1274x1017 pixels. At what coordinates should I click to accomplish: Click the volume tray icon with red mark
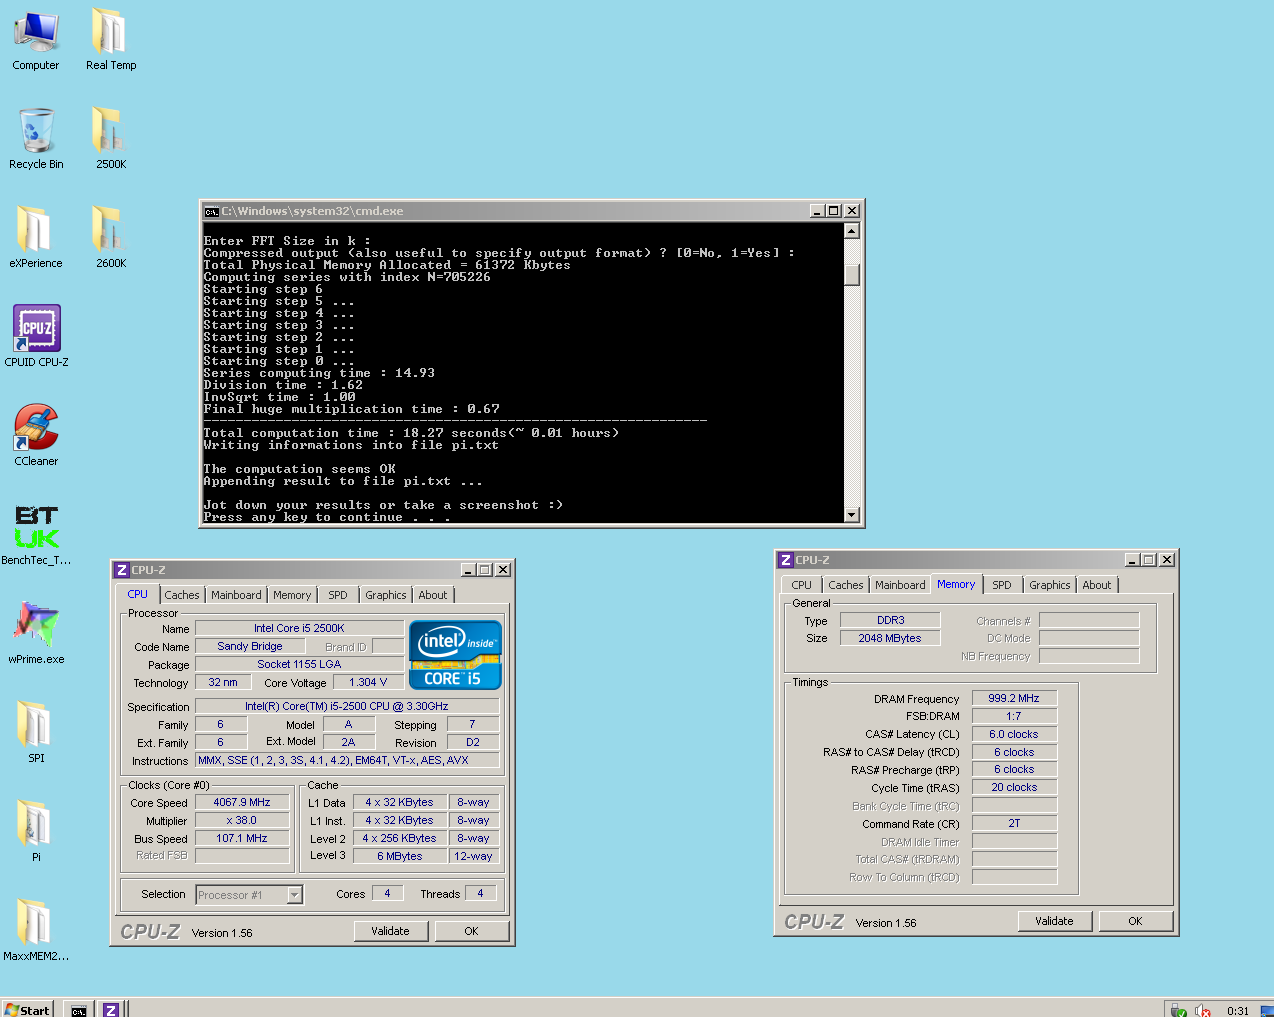point(1203,1011)
